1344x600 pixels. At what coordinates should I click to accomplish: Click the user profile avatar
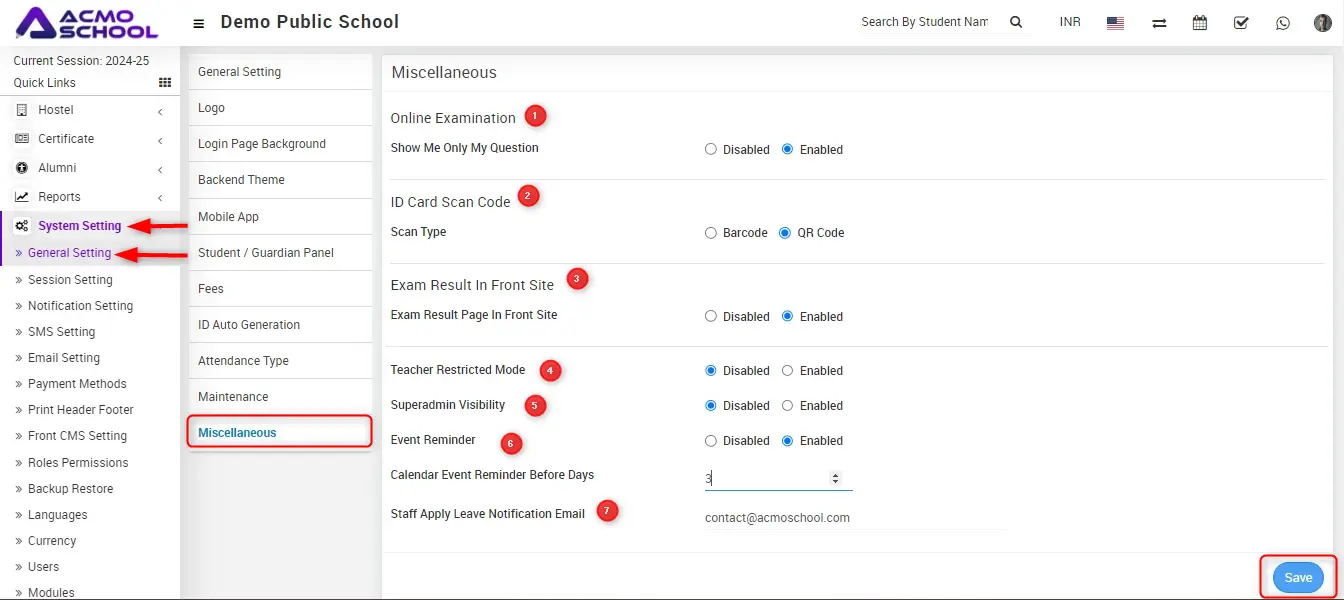(1322, 23)
